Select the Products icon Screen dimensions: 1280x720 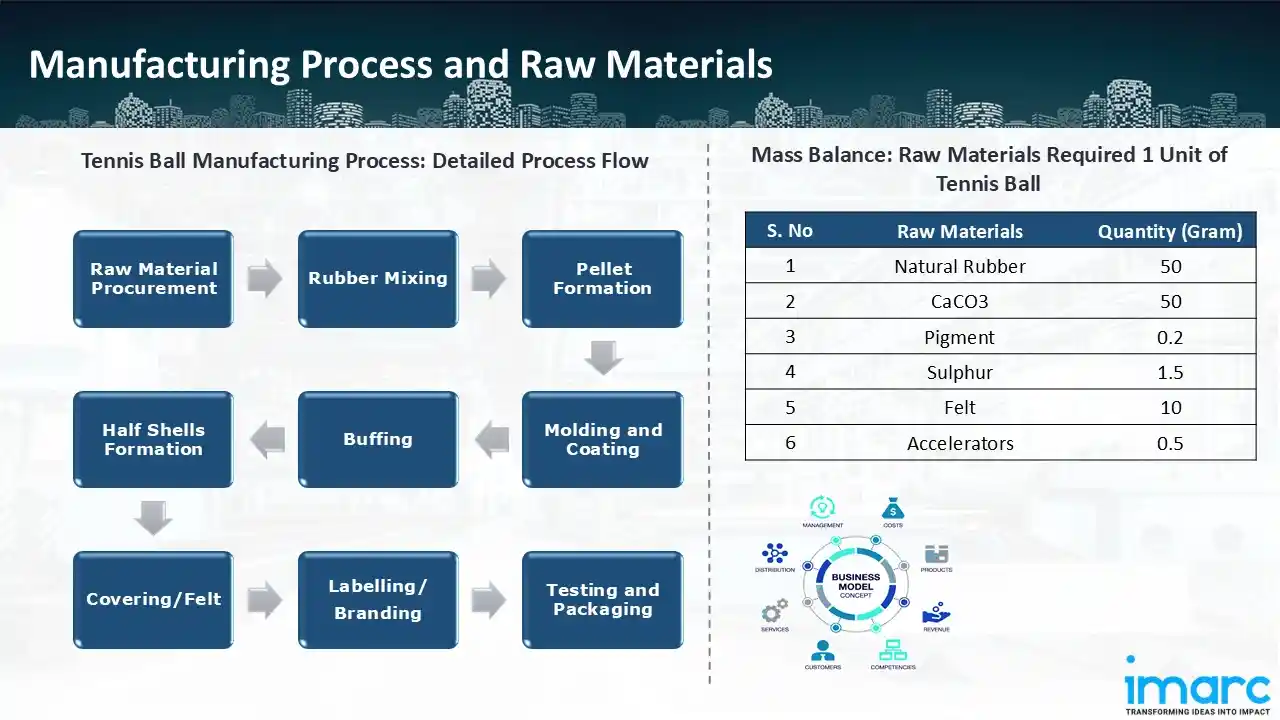(936, 554)
